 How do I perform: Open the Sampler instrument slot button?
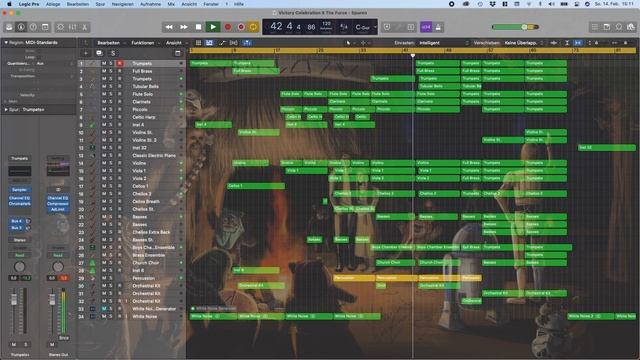20,190
